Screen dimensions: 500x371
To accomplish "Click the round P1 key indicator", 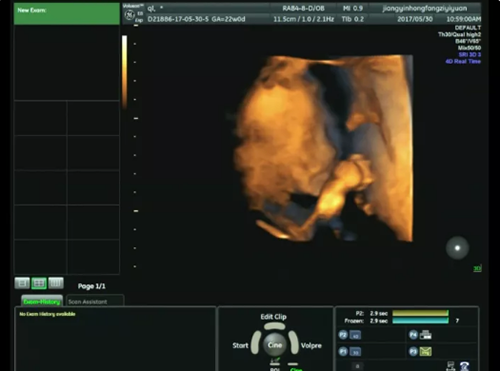I will coord(343,351).
